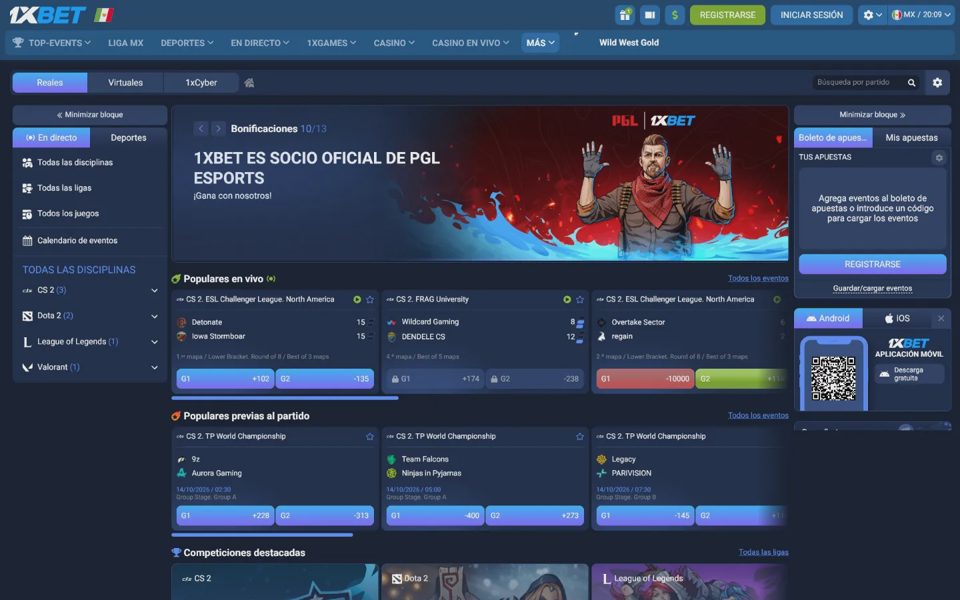Viewport: 960px width, 600px height.
Task: Open bet slip settings gear icon
Action: [939, 157]
